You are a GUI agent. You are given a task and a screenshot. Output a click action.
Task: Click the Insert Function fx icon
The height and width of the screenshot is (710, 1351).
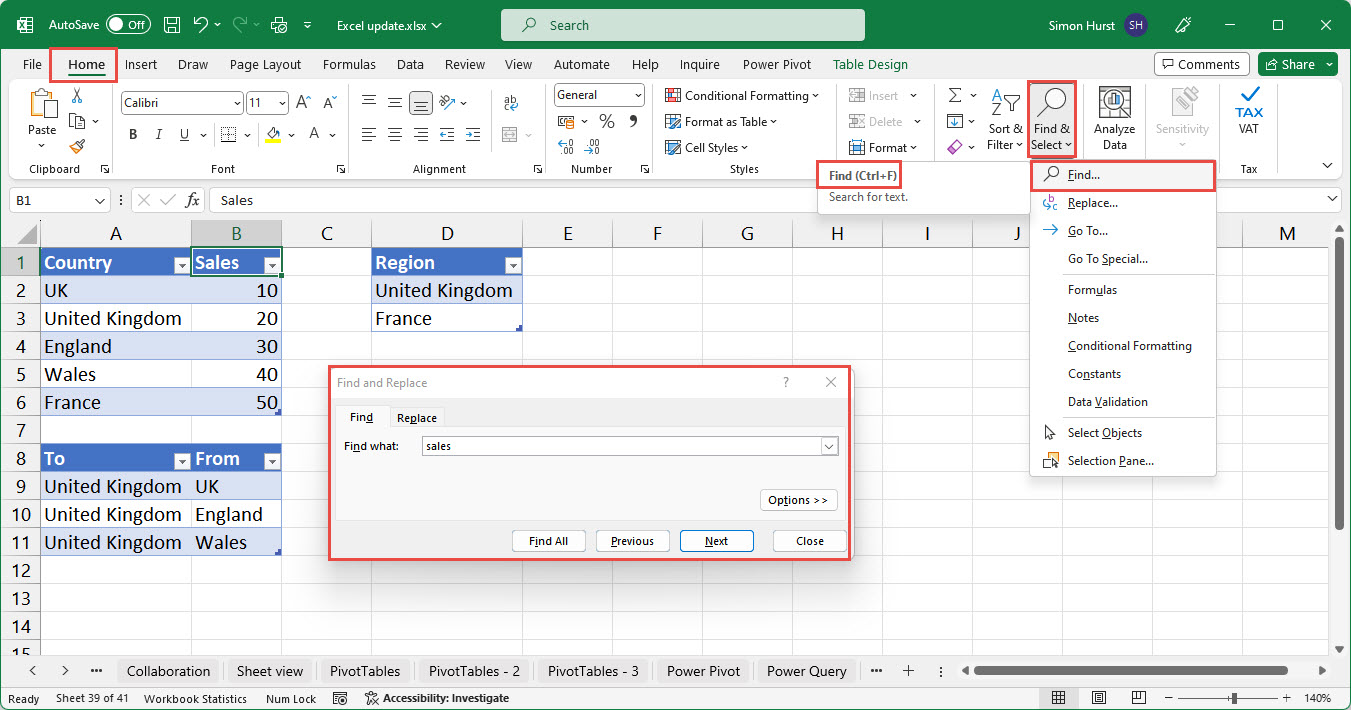[193, 200]
